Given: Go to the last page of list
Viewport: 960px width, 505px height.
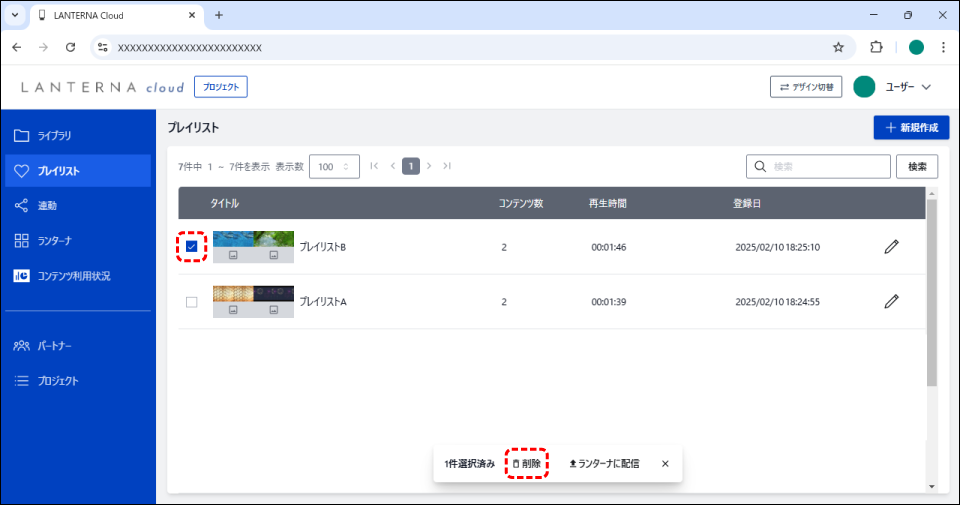Looking at the screenshot, I should 447,166.
